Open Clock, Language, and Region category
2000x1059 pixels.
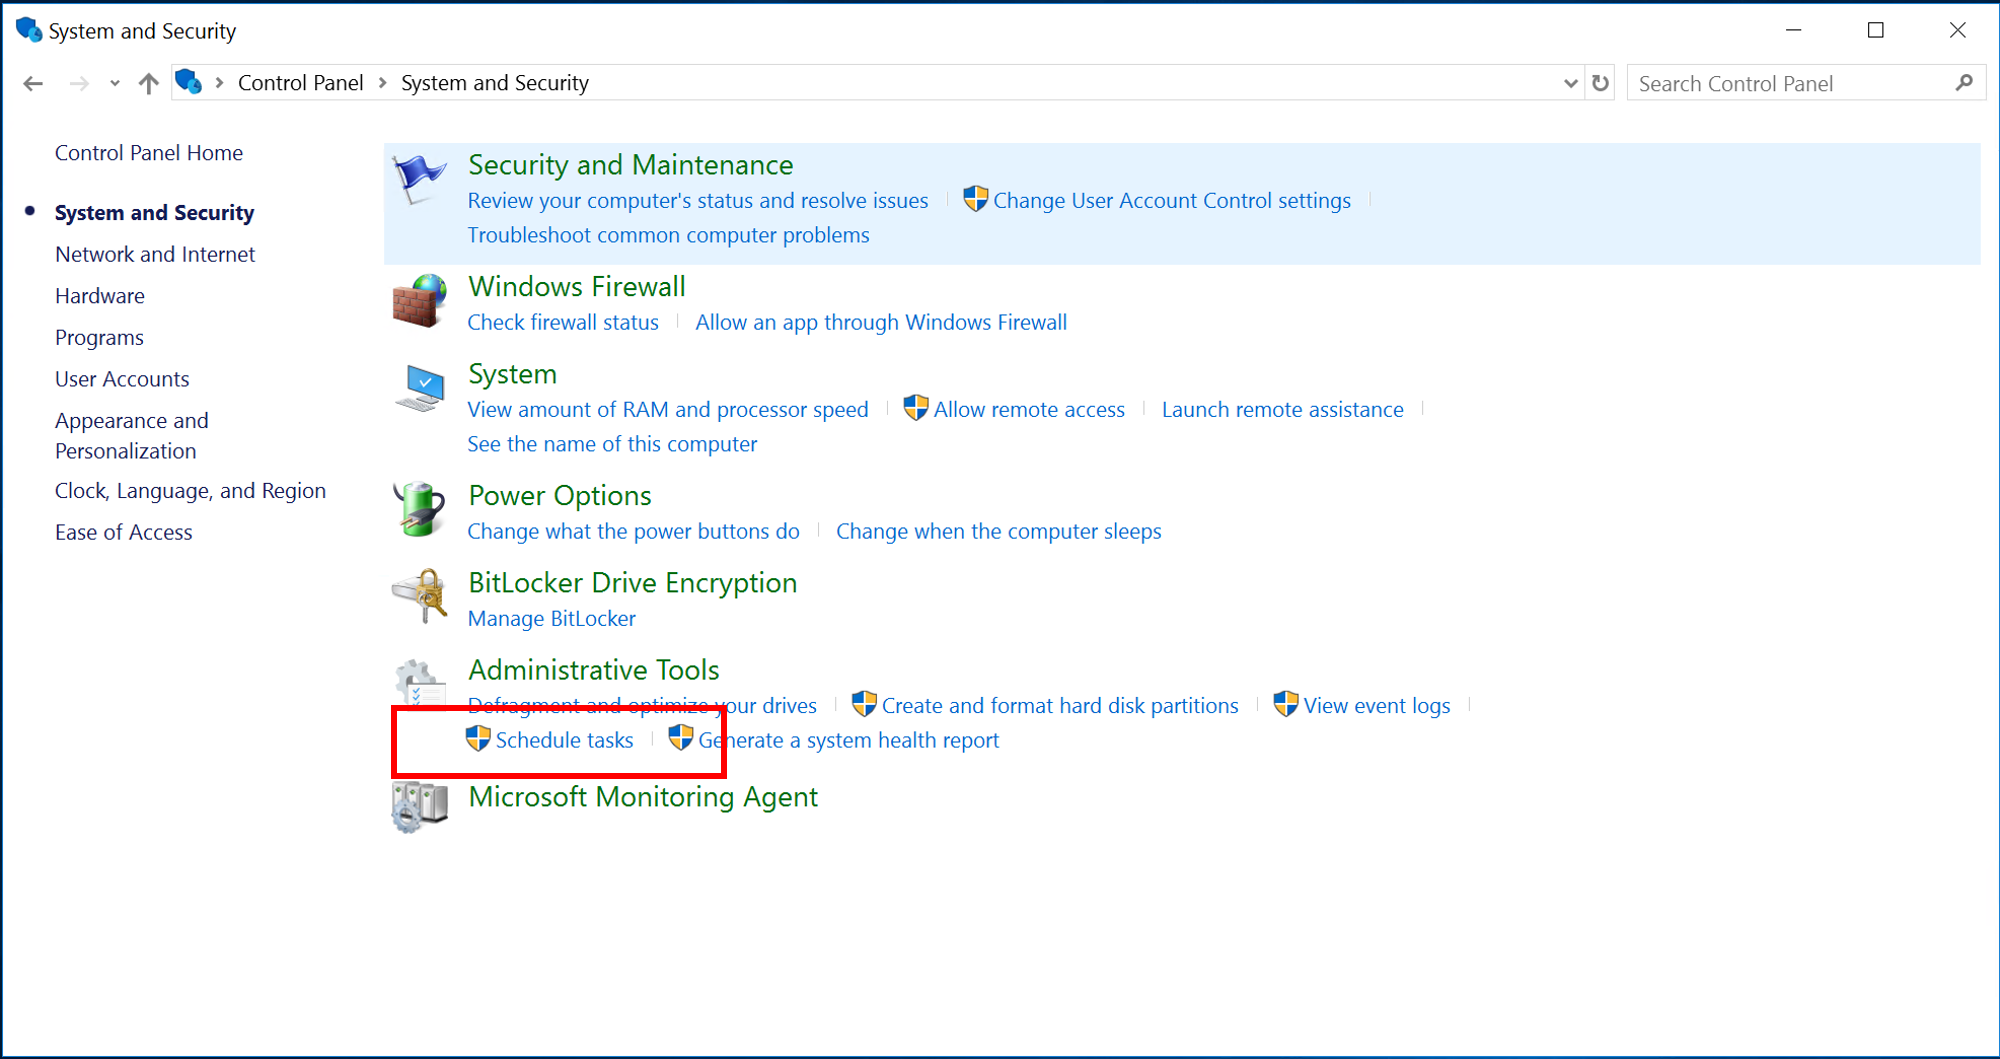pyautogui.click(x=190, y=491)
